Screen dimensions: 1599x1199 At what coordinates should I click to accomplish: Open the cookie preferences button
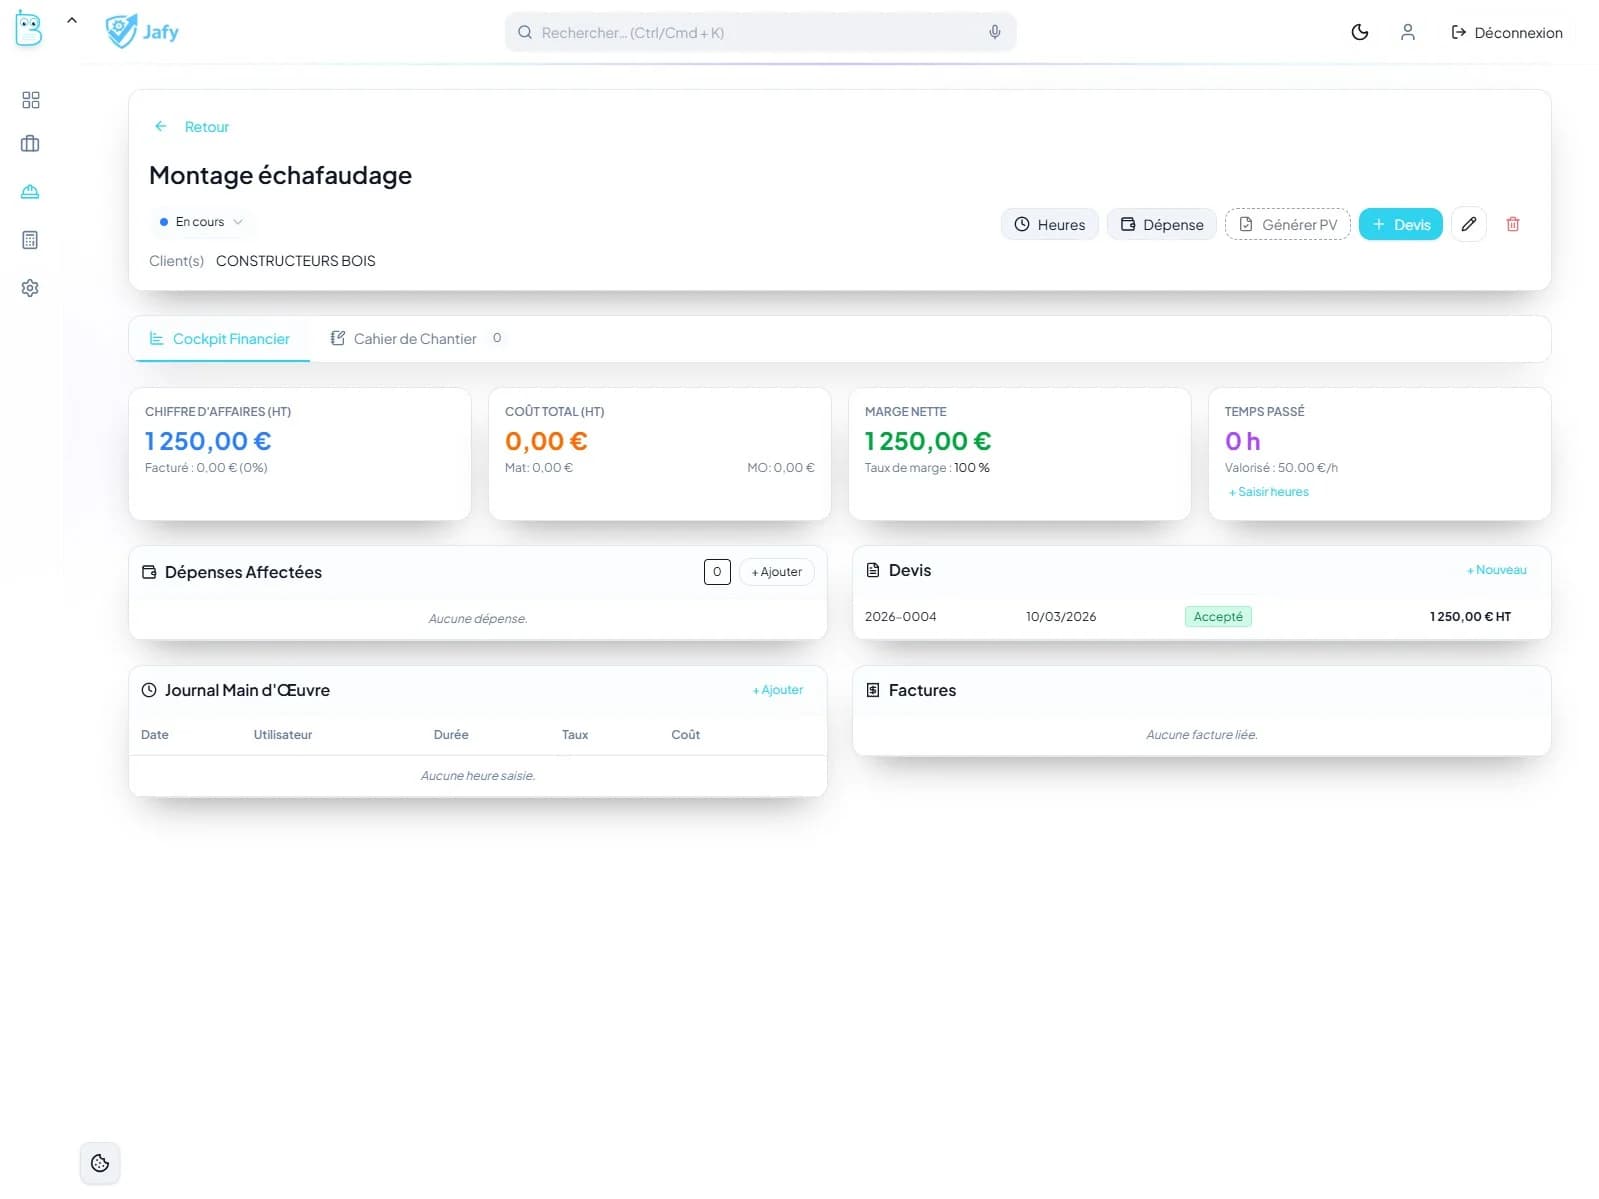point(100,1163)
